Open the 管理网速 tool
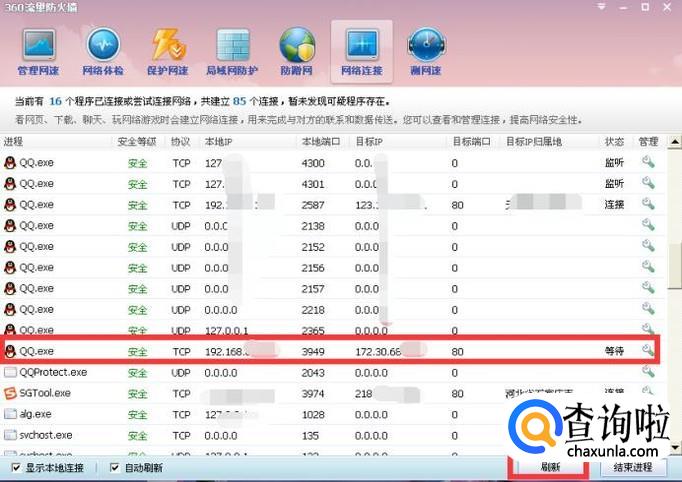Viewport: 682px width, 482px height. 38,51
